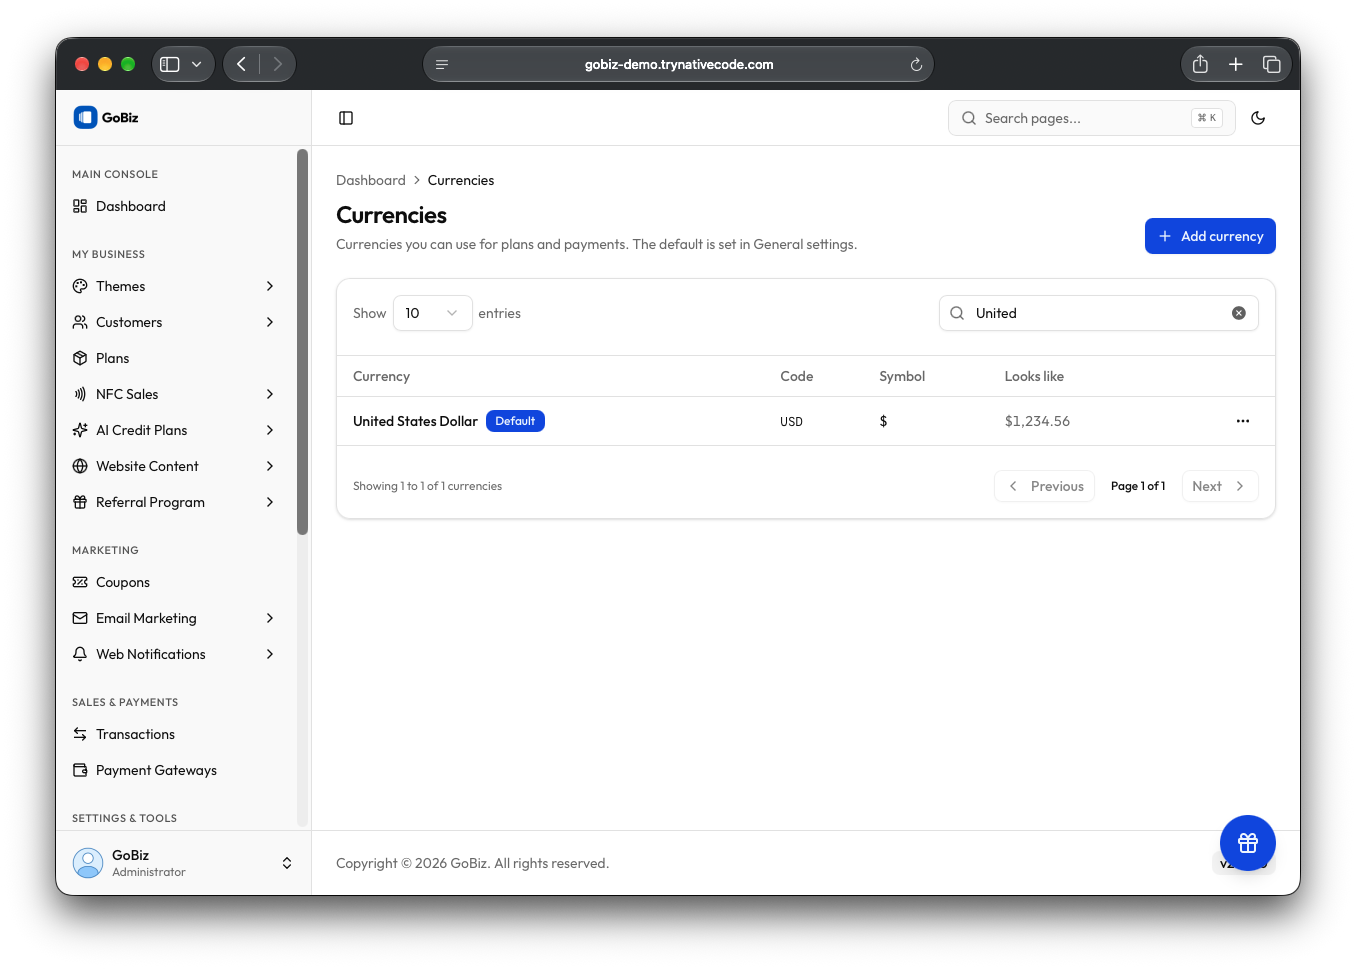Click the Safari address bar URL
1356x969 pixels.
[x=679, y=64]
